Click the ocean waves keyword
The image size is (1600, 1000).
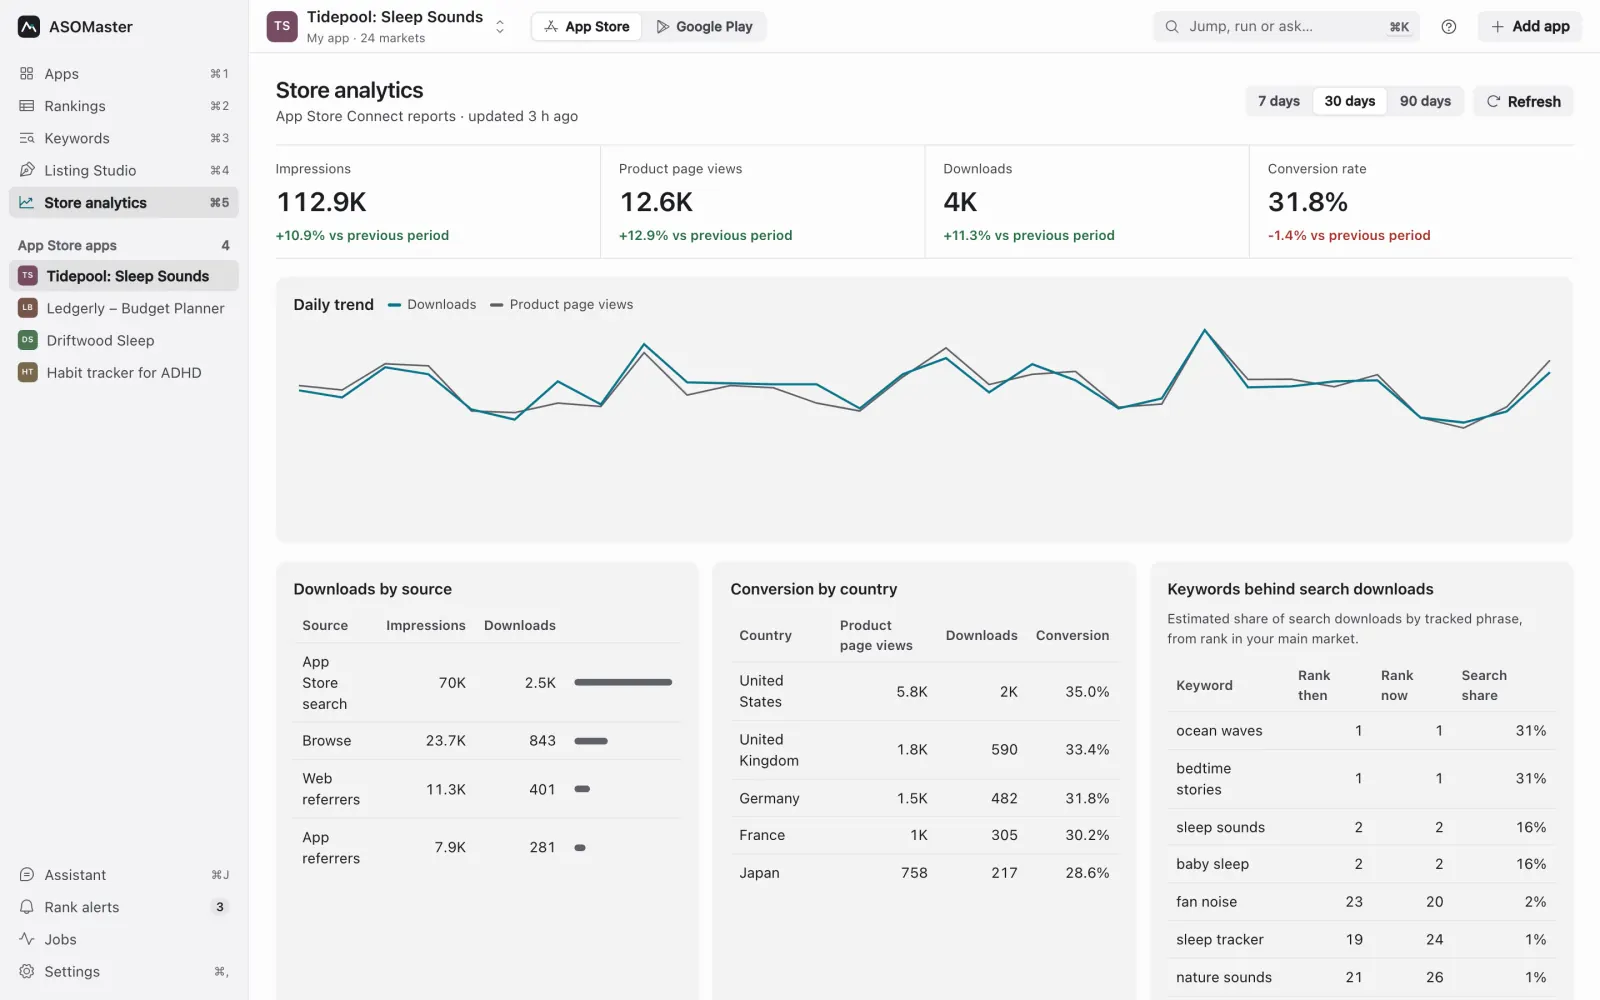(x=1219, y=731)
